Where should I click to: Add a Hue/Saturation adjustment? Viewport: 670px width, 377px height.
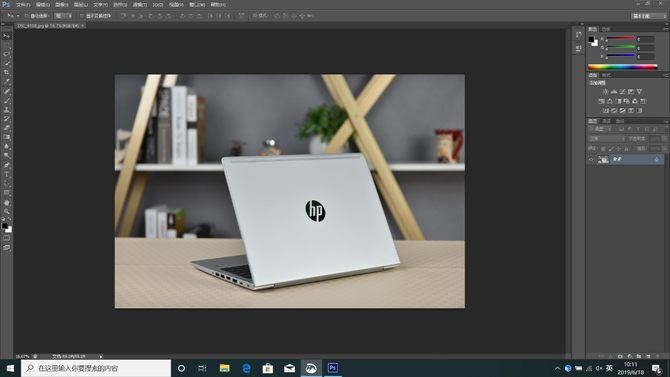pyautogui.click(x=601, y=101)
